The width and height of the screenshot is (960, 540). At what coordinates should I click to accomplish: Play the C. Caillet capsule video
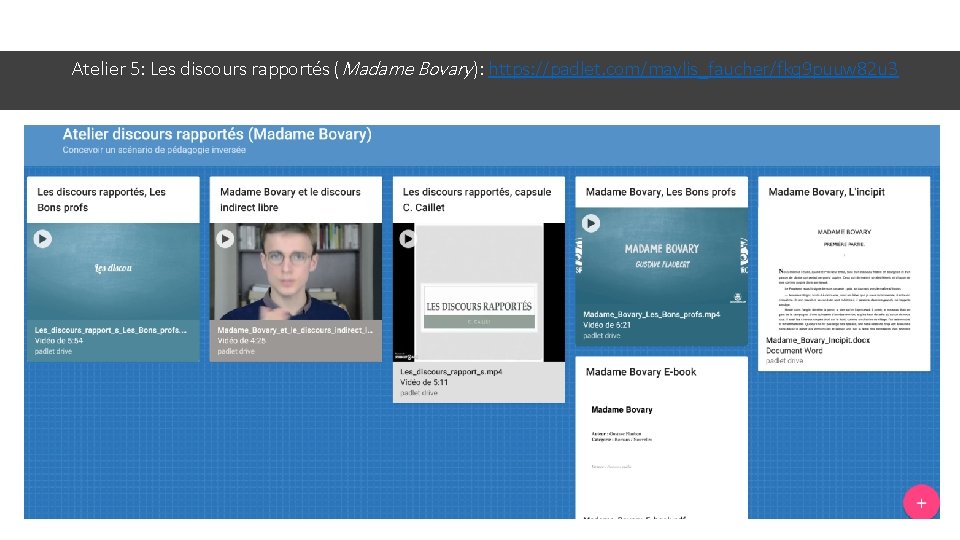click(x=407, y=239)
